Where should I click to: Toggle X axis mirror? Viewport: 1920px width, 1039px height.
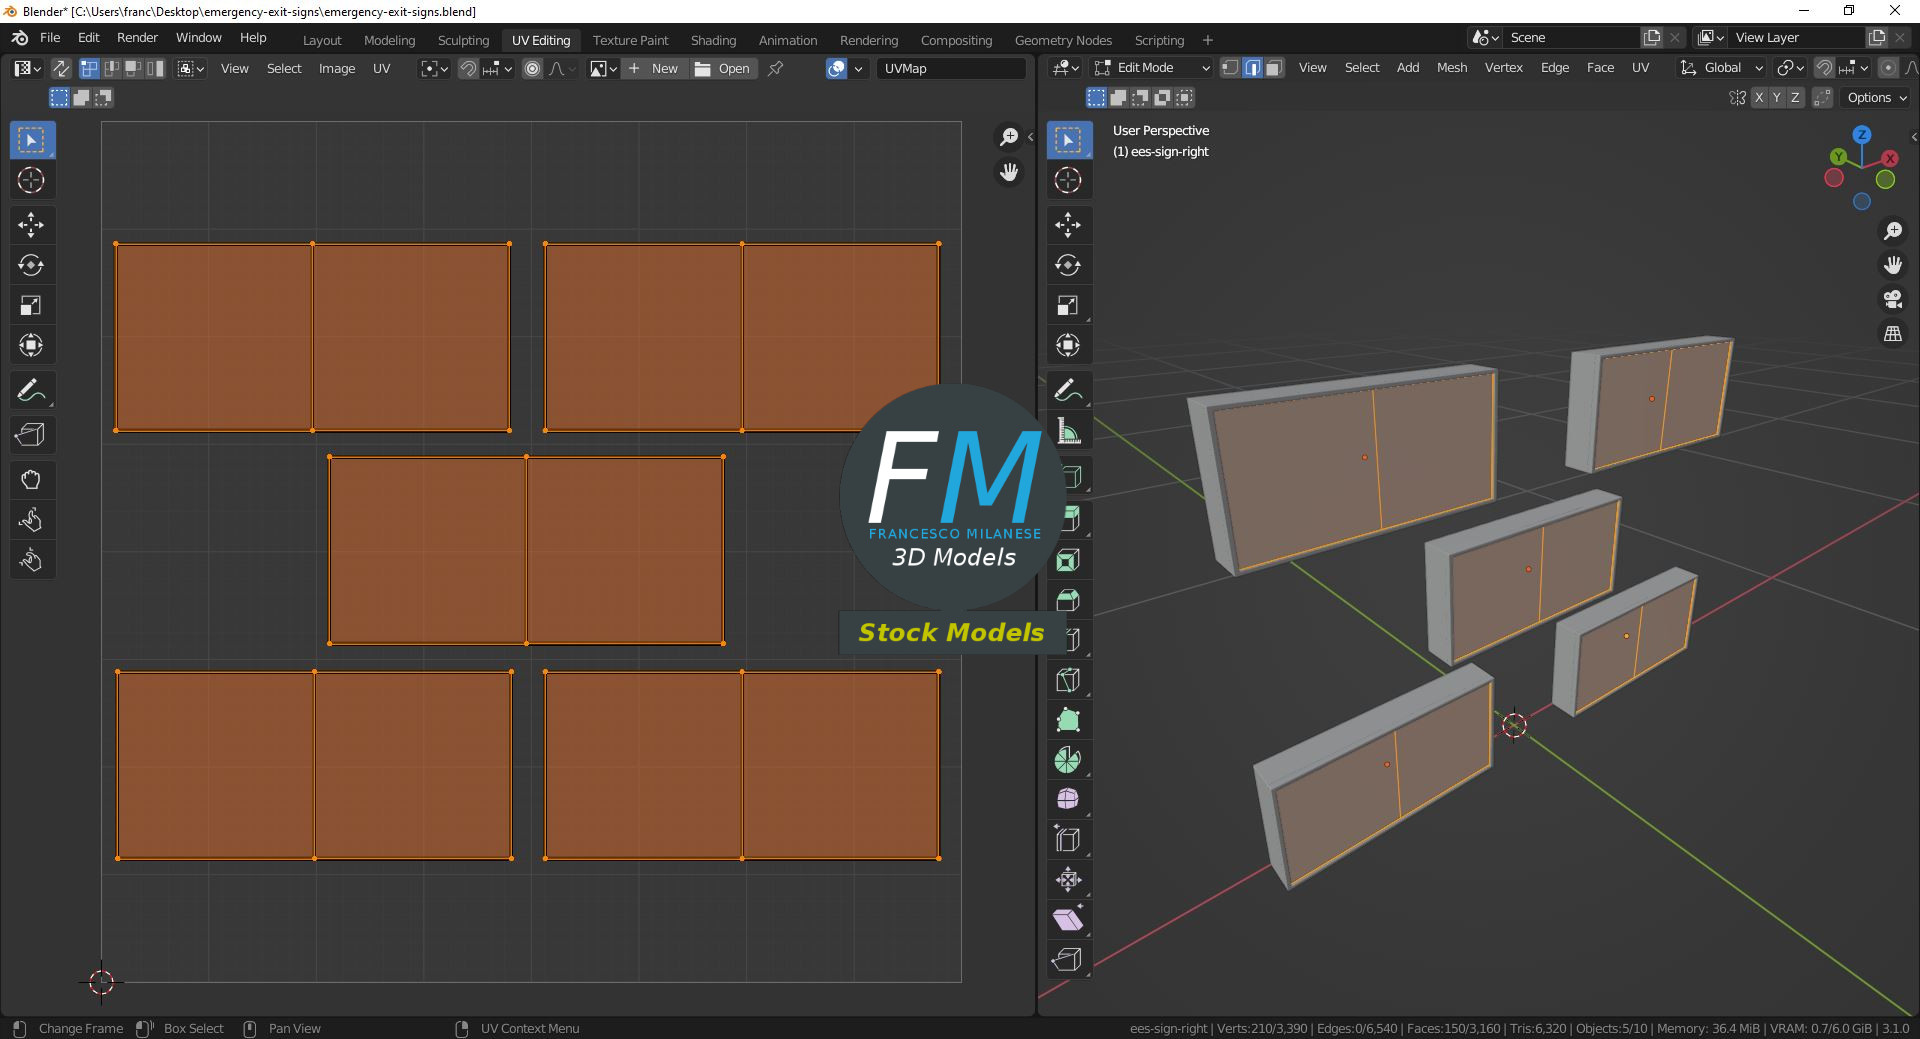1759,97
